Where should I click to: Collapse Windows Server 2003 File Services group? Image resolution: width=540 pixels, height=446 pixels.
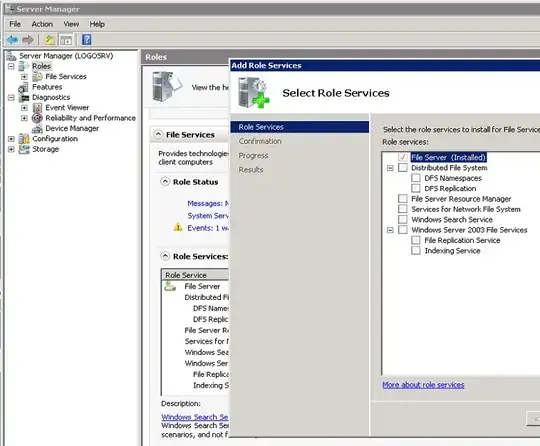(390, 230)
